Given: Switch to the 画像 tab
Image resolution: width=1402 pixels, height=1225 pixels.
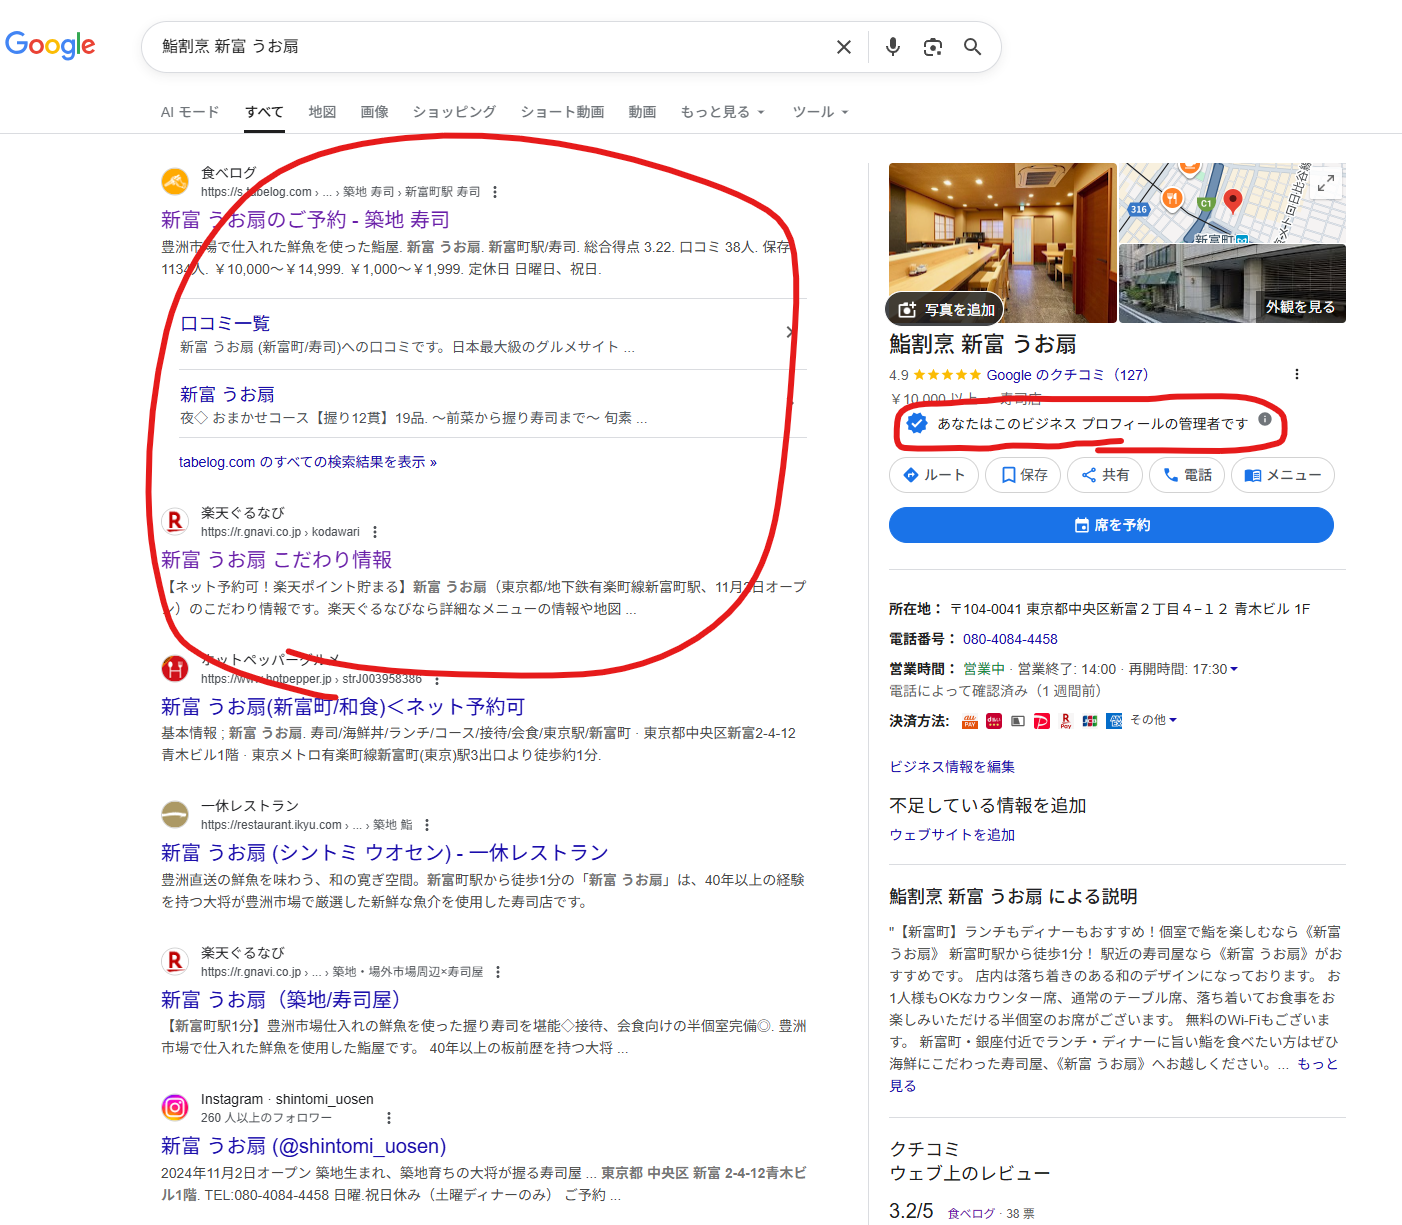Looking at the screenshot, I should (x=374, y=111).
